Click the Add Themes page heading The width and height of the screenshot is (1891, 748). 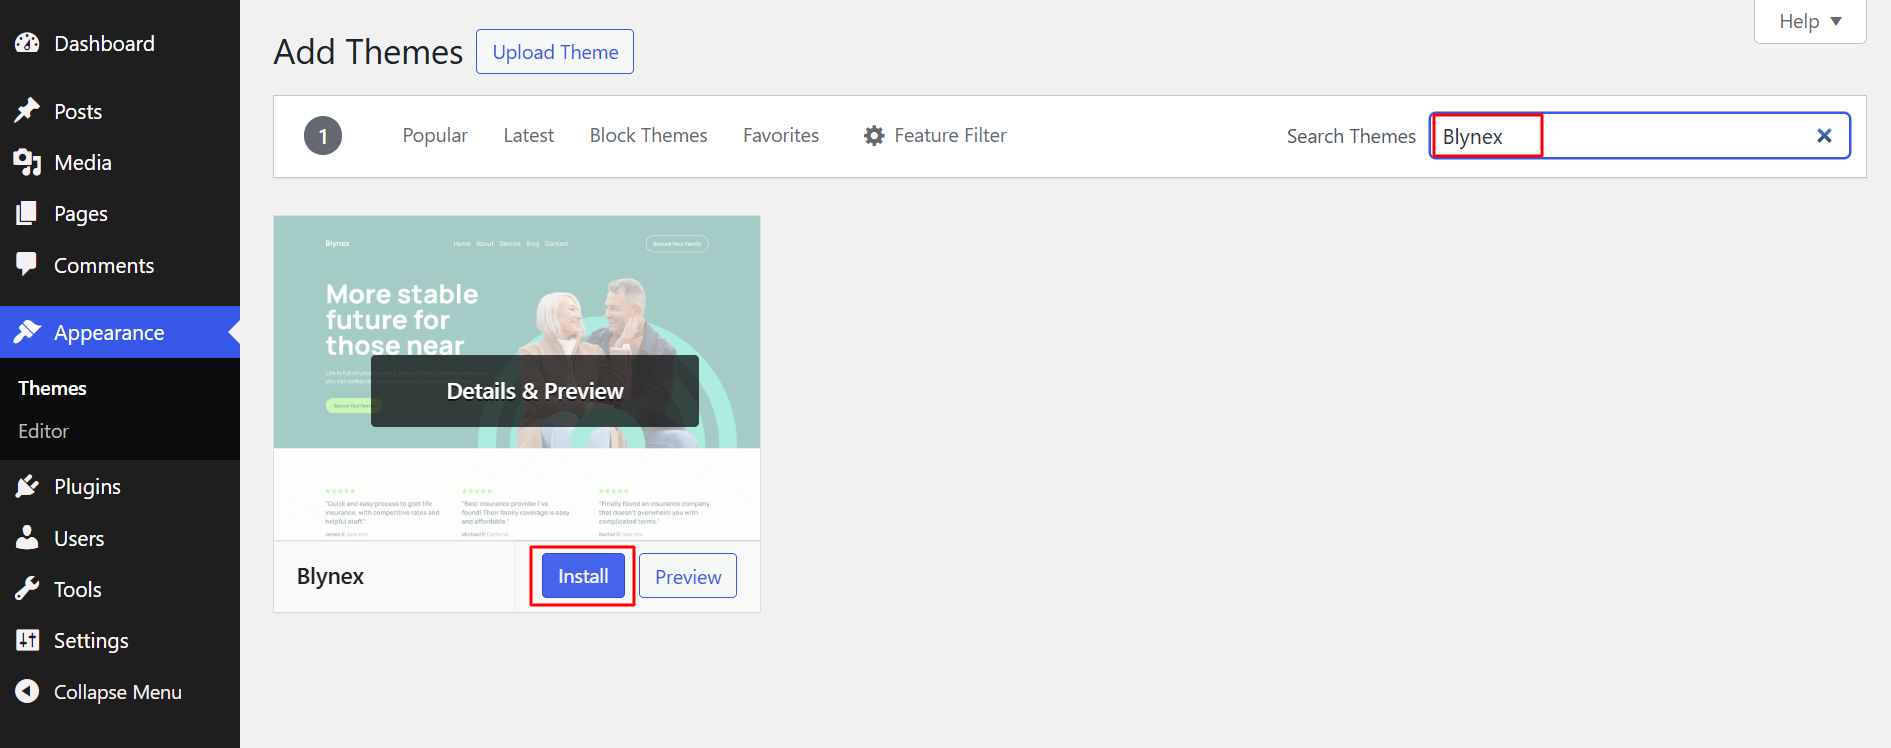pyautogui.click(x=368, y=52)
